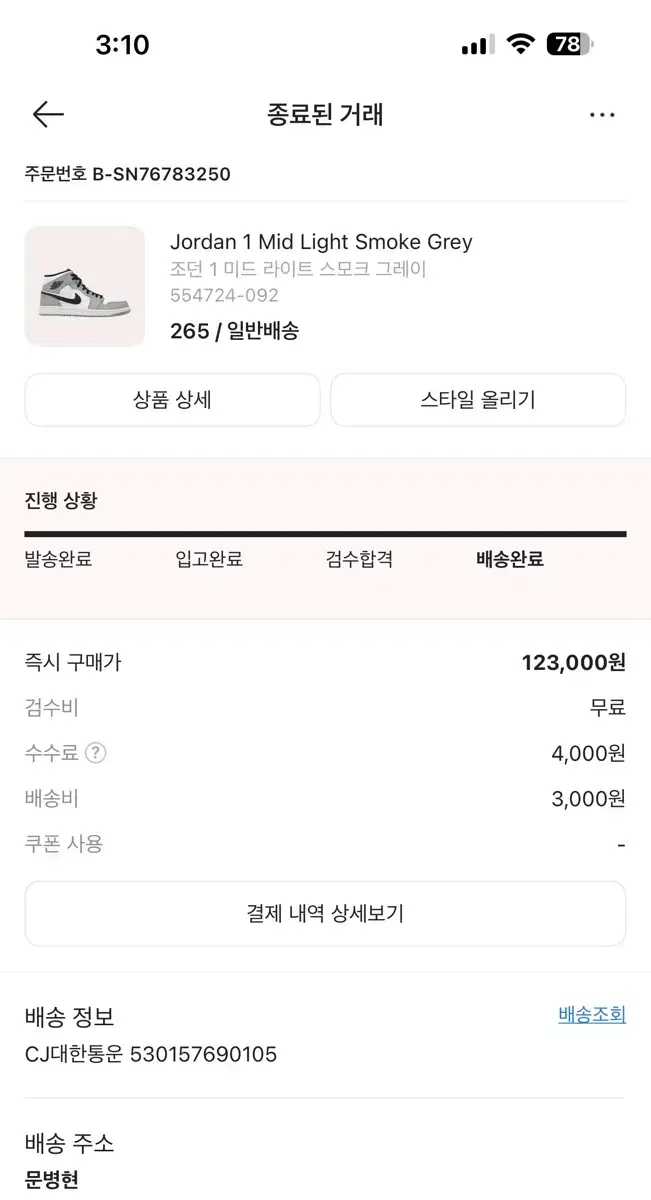Image resolution: width=651 pixels, height=1200 pixels.
Task: Tap the back arrow to leave 종료된 거래
Action: coord(47,114)
